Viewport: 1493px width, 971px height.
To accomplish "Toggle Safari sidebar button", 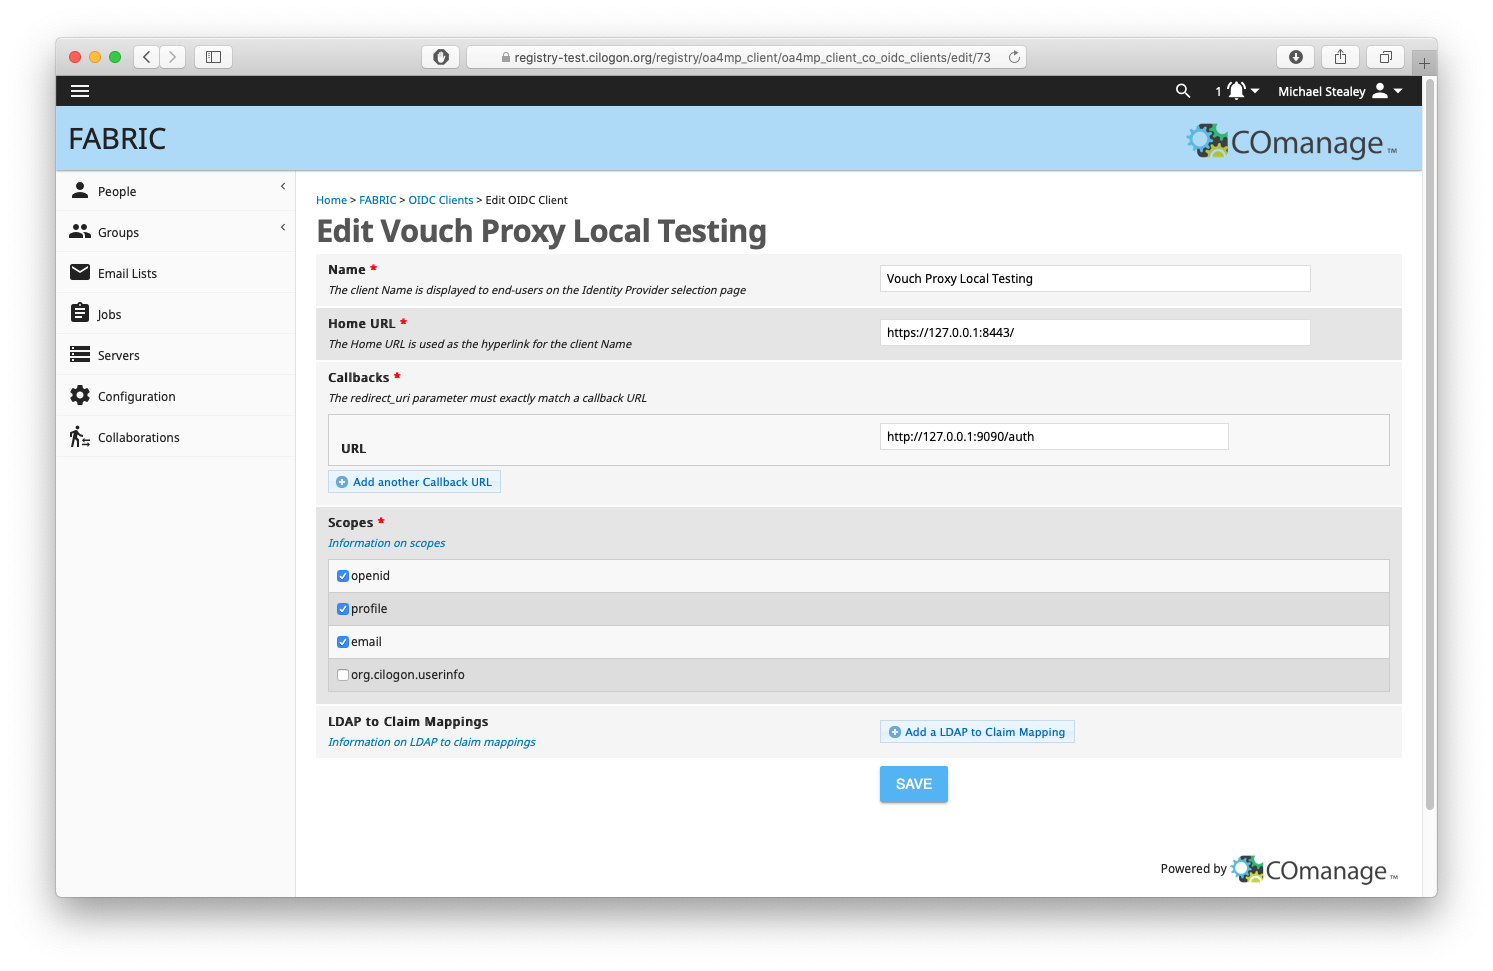I will coord(213,57).
